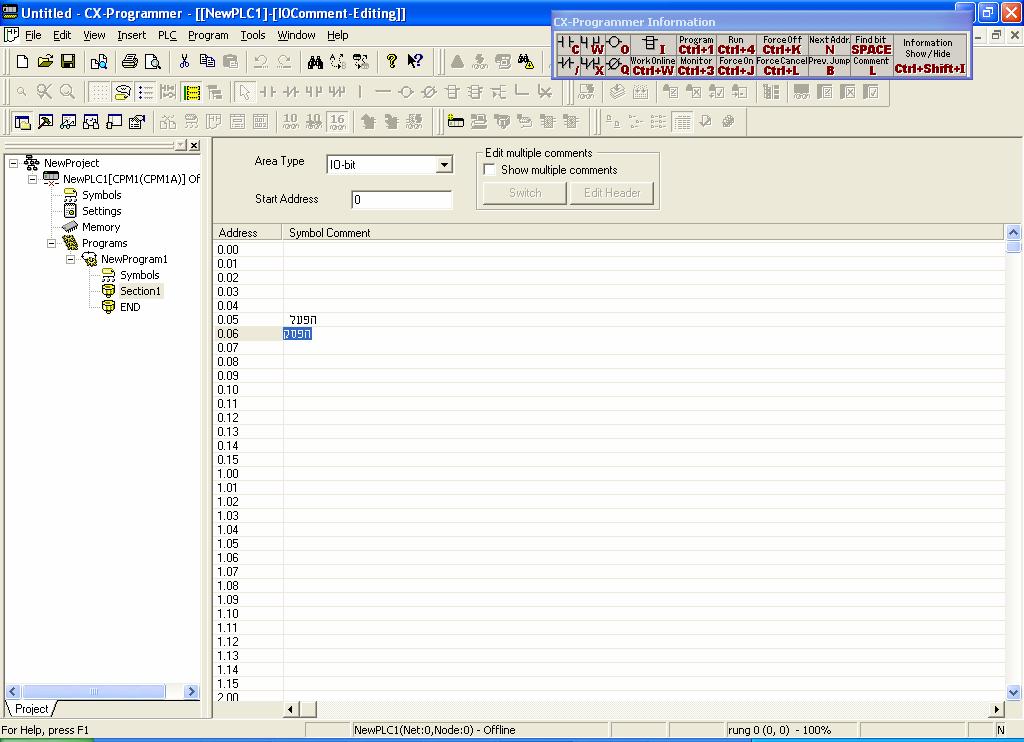Click Force On Ctrl+J button
1024x742 pixels.
tap(736, 65)
